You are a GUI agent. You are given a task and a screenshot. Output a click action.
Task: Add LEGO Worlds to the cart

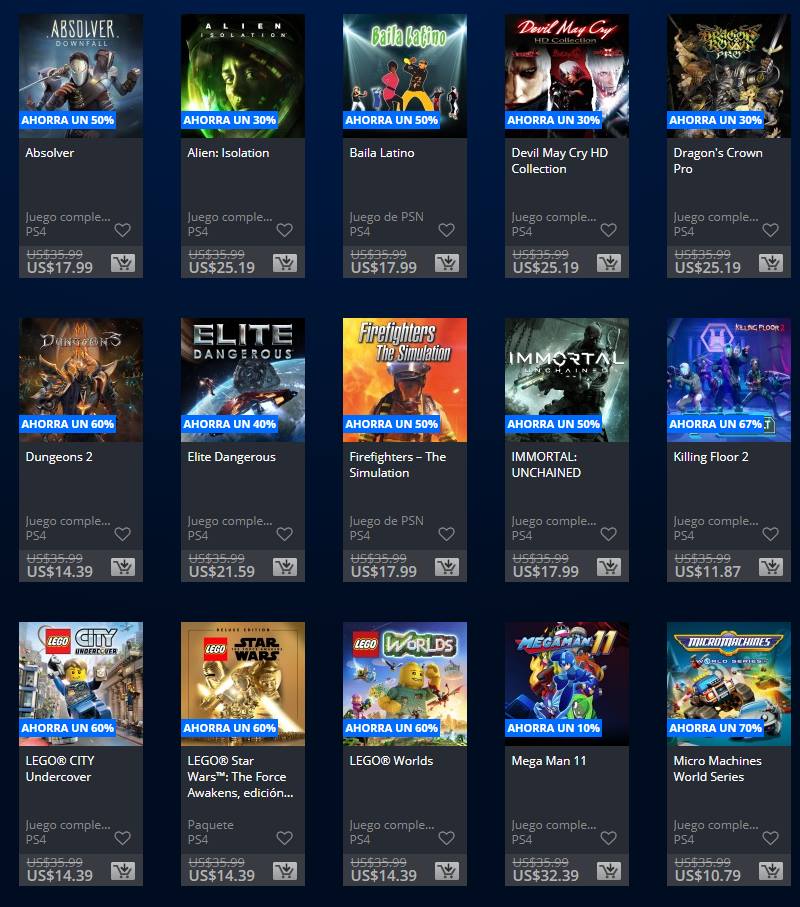[x=447, y=871]
